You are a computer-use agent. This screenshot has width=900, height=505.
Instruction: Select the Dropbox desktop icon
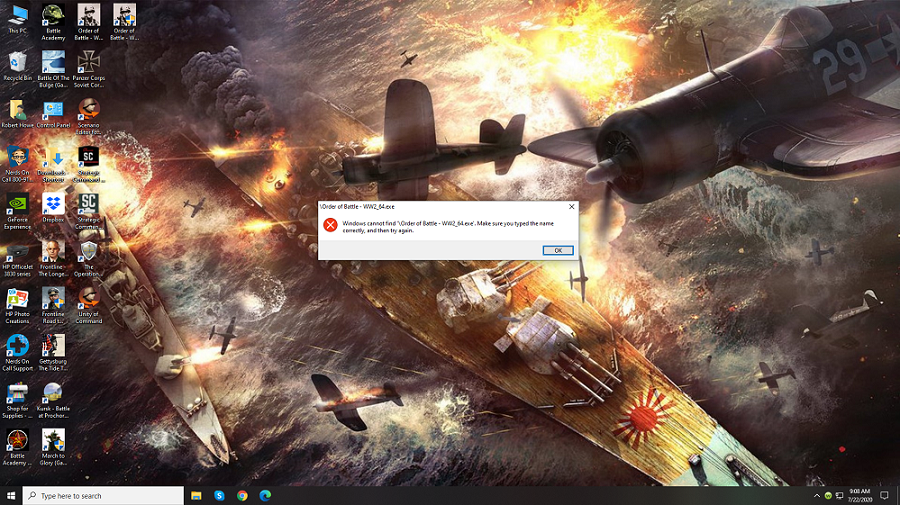point(53,208)
